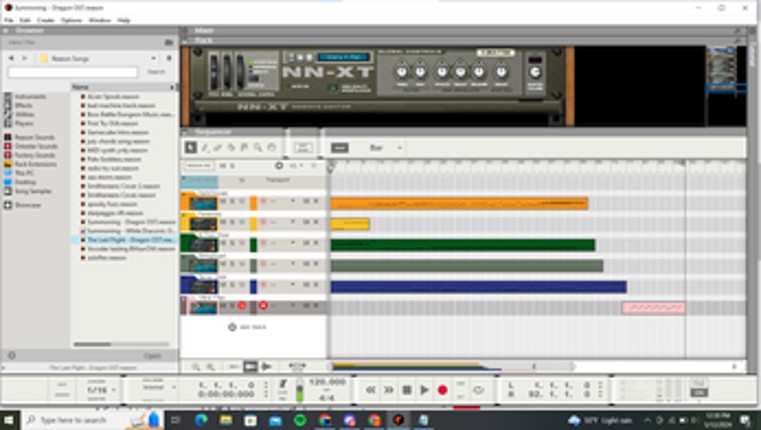Screen dimensions: 761x430
Task: Click the Rewind button in the transport
Action: (371, 390)
